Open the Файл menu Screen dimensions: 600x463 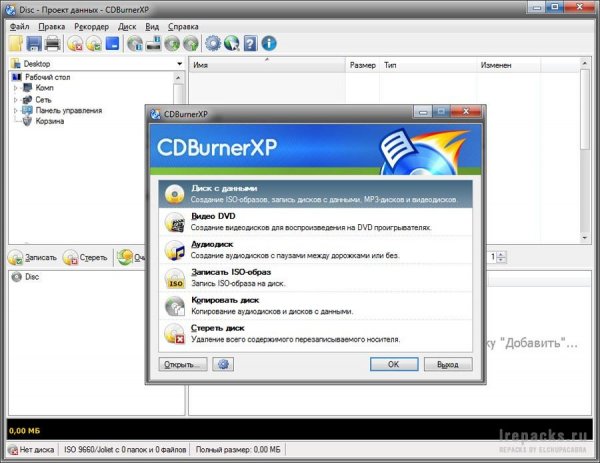[20, 26]
